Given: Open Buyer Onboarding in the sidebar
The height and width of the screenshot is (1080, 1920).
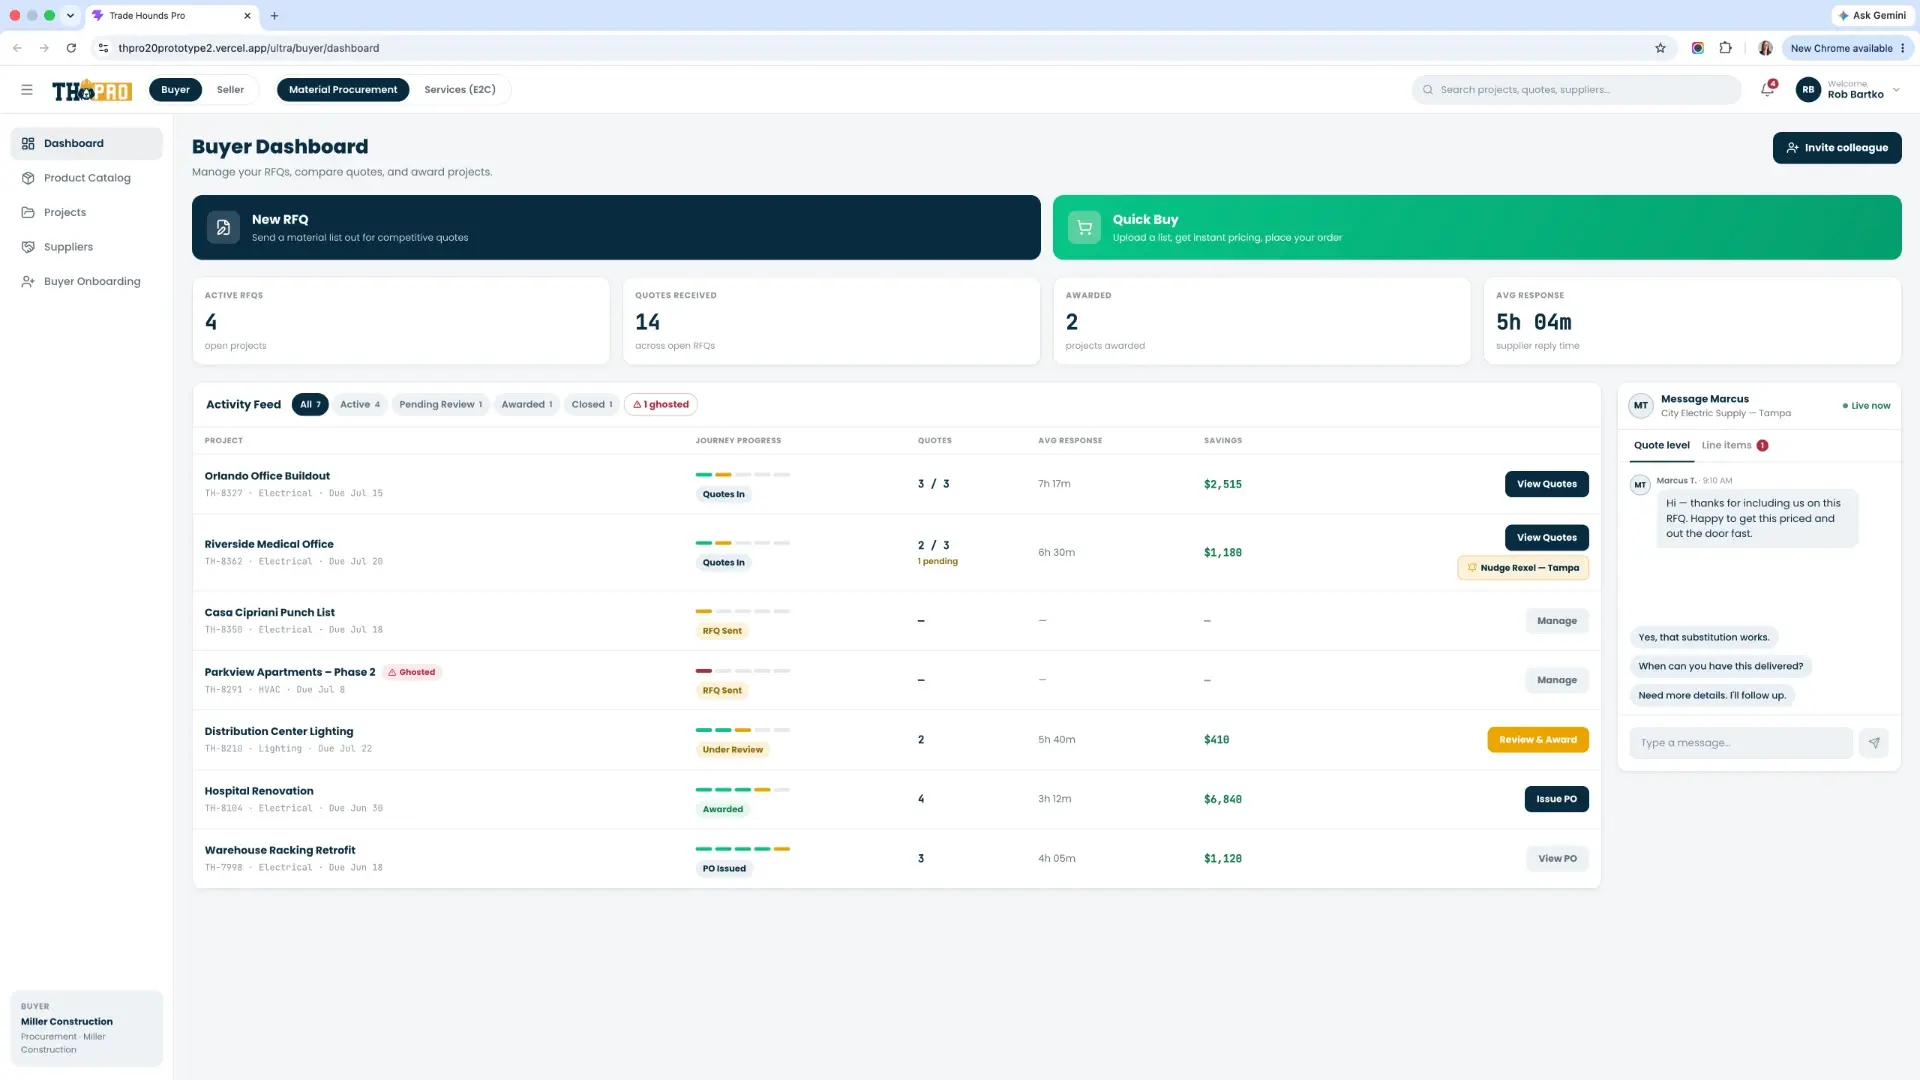Looking at the screenshot, I should 86,282.
